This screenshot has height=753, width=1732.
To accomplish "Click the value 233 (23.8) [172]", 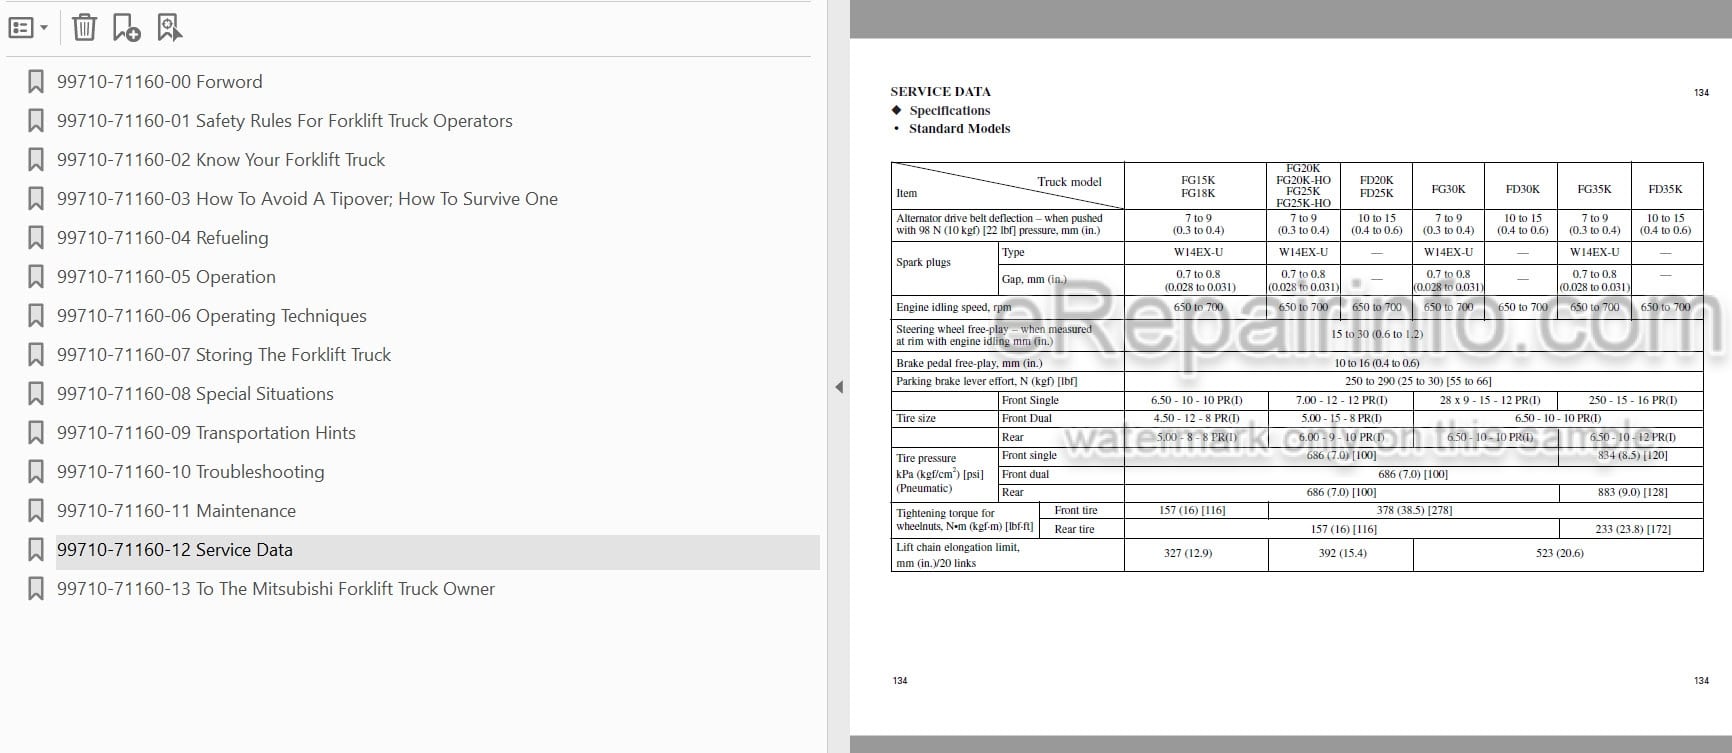I will (1633, 530).
